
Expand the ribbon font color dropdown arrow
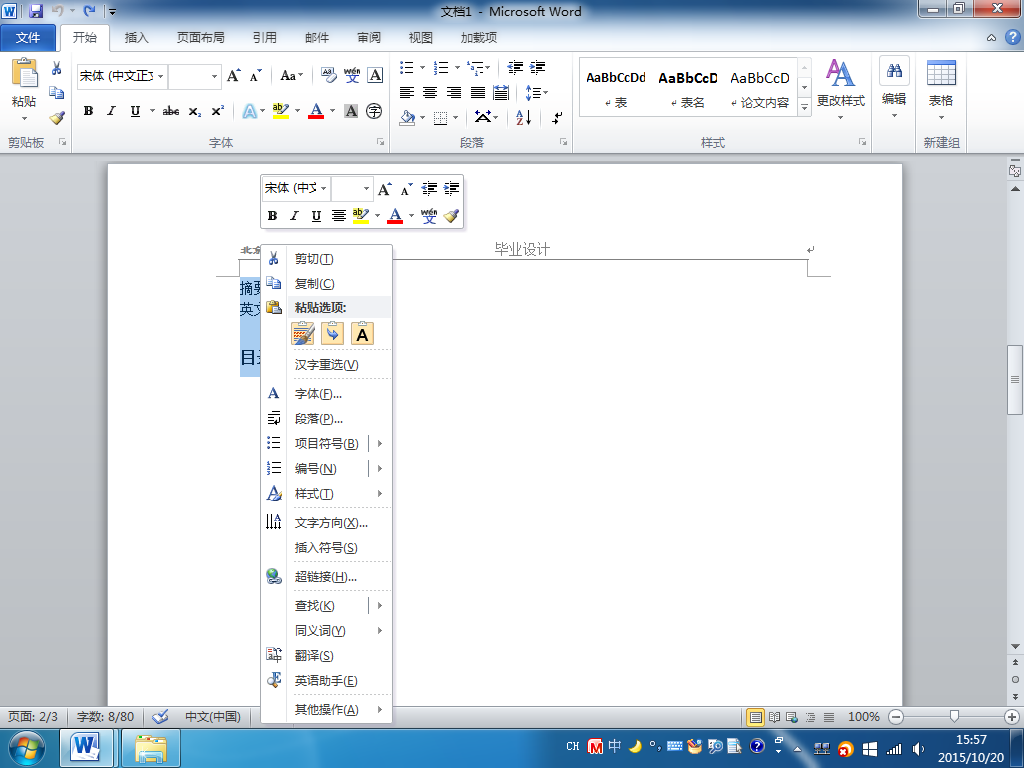coord(332,111)
